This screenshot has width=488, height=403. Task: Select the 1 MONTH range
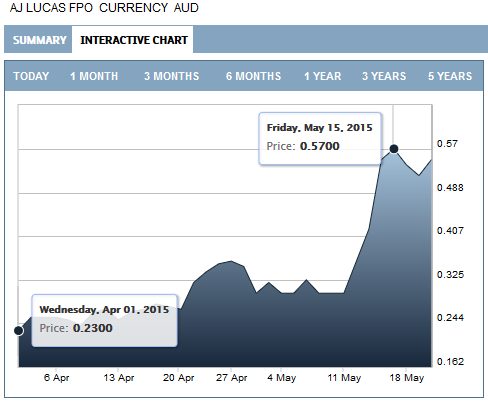[94, 76]
